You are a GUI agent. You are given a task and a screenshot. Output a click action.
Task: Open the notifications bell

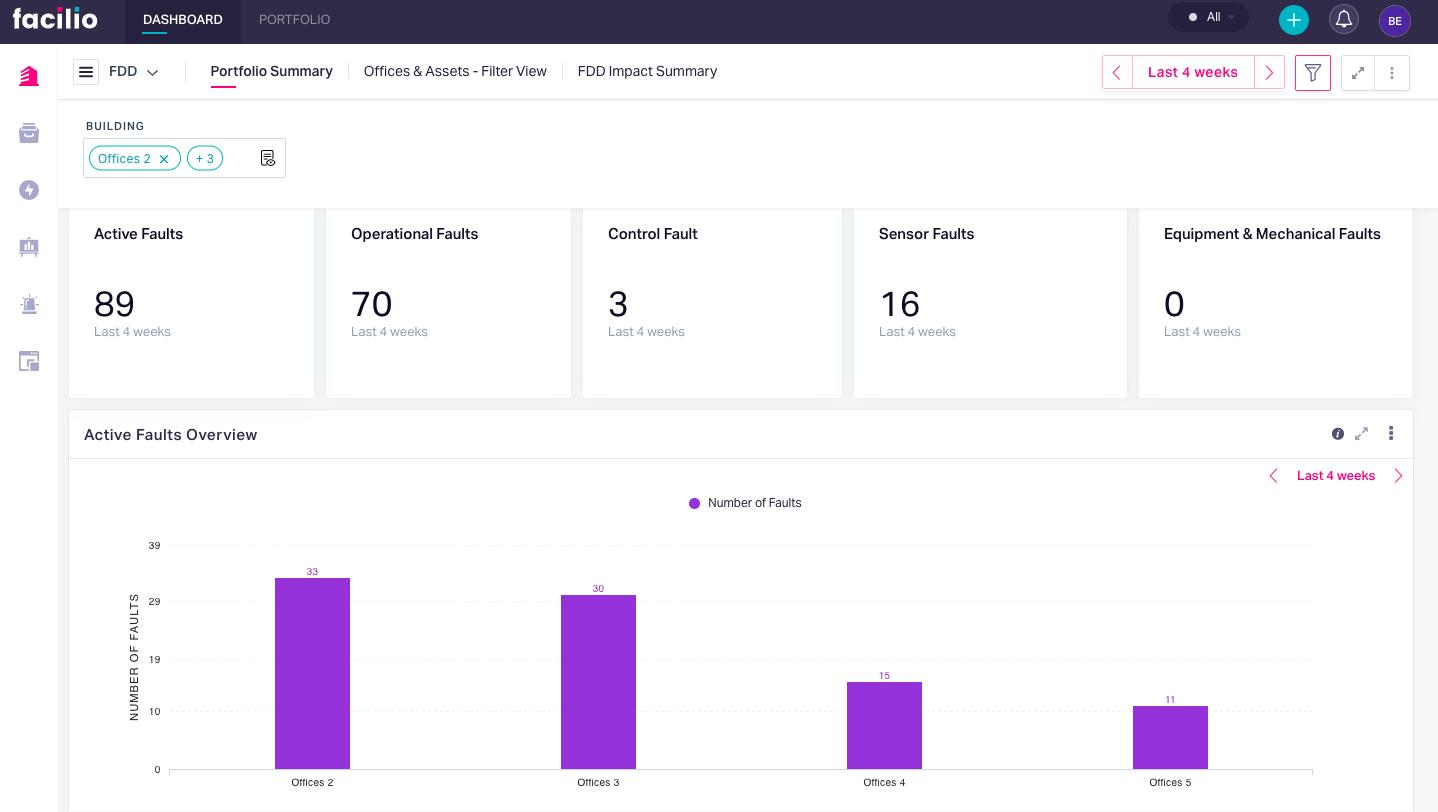pyautogui.click(x=1343, y=19)
